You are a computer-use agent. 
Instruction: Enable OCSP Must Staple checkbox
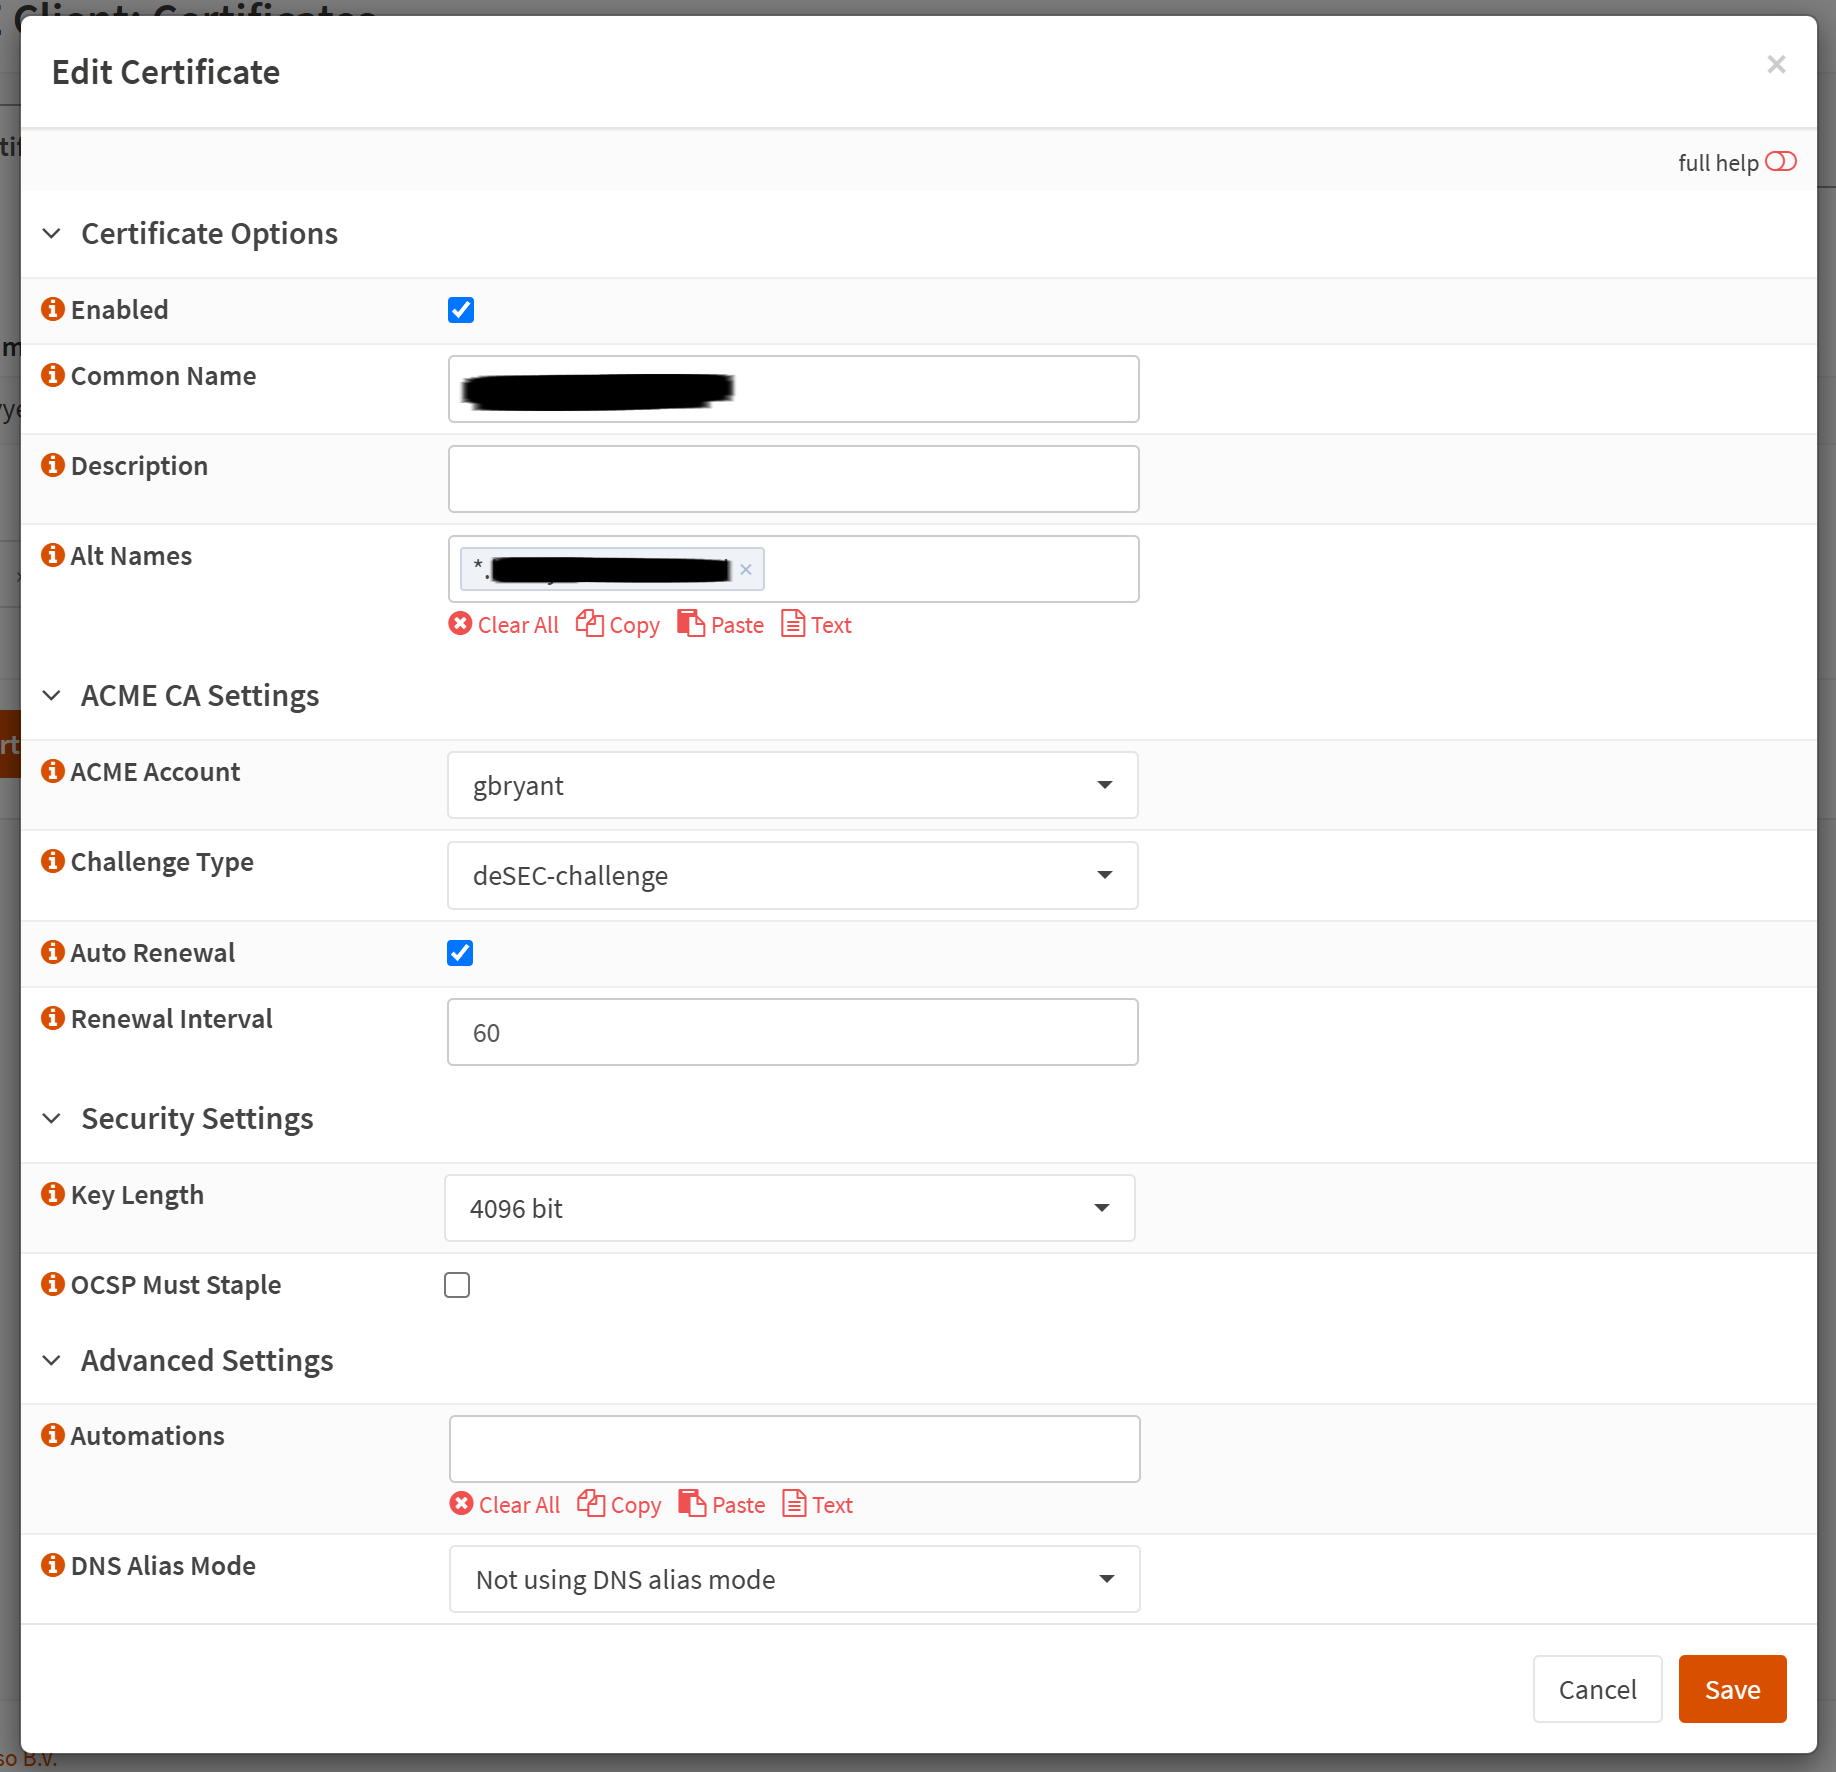pos(457,1285)
